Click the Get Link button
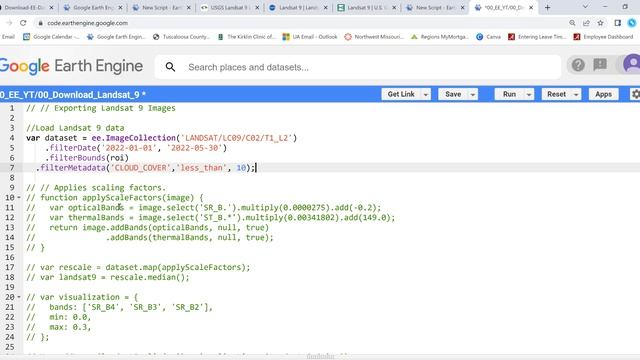Screen dimensions: 640x360 click(401, 94)
